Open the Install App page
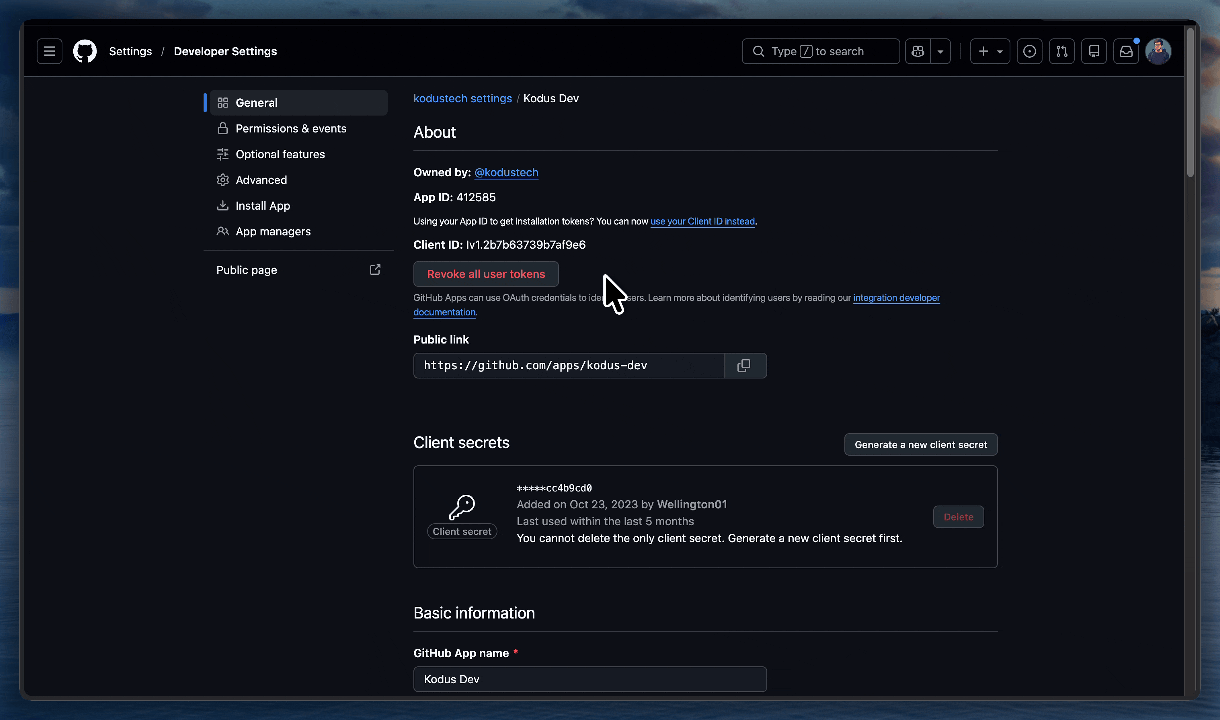Image resolution: width=1220 pixels, height=720 pixels. tap(263, 206)
